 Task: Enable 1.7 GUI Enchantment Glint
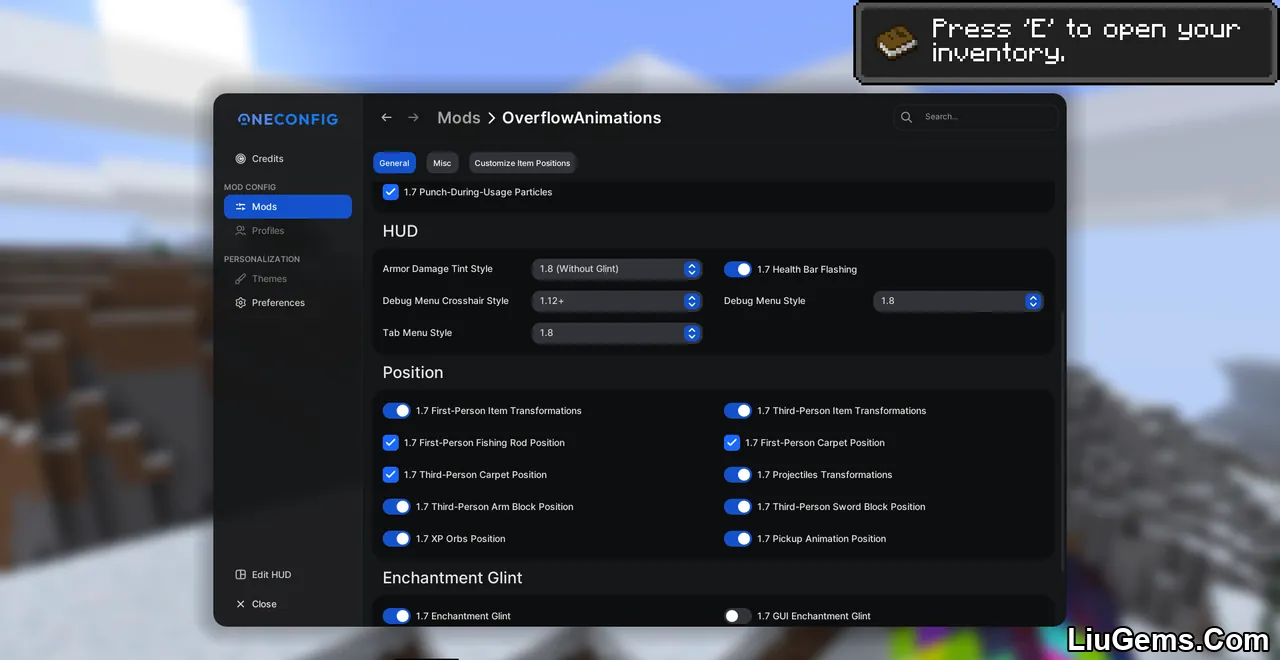pos(738,616)
